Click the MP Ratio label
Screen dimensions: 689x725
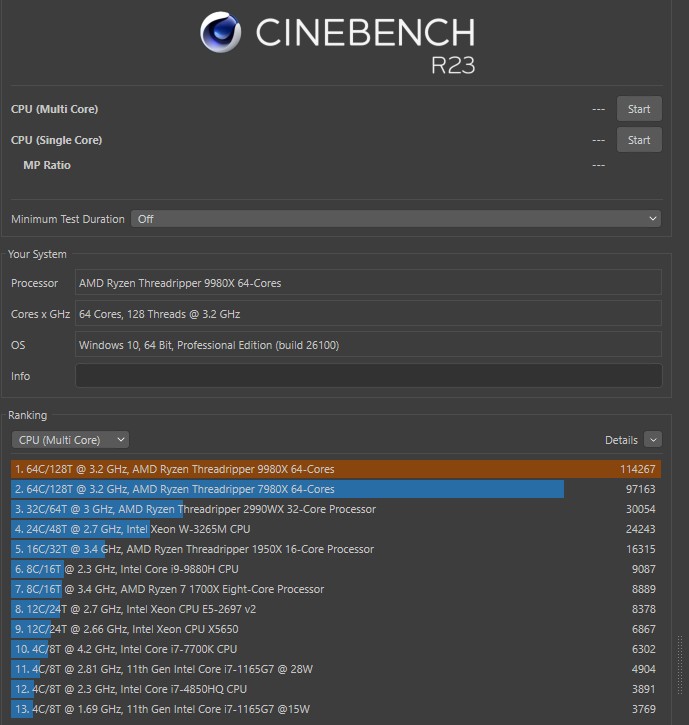click(47, 165)
